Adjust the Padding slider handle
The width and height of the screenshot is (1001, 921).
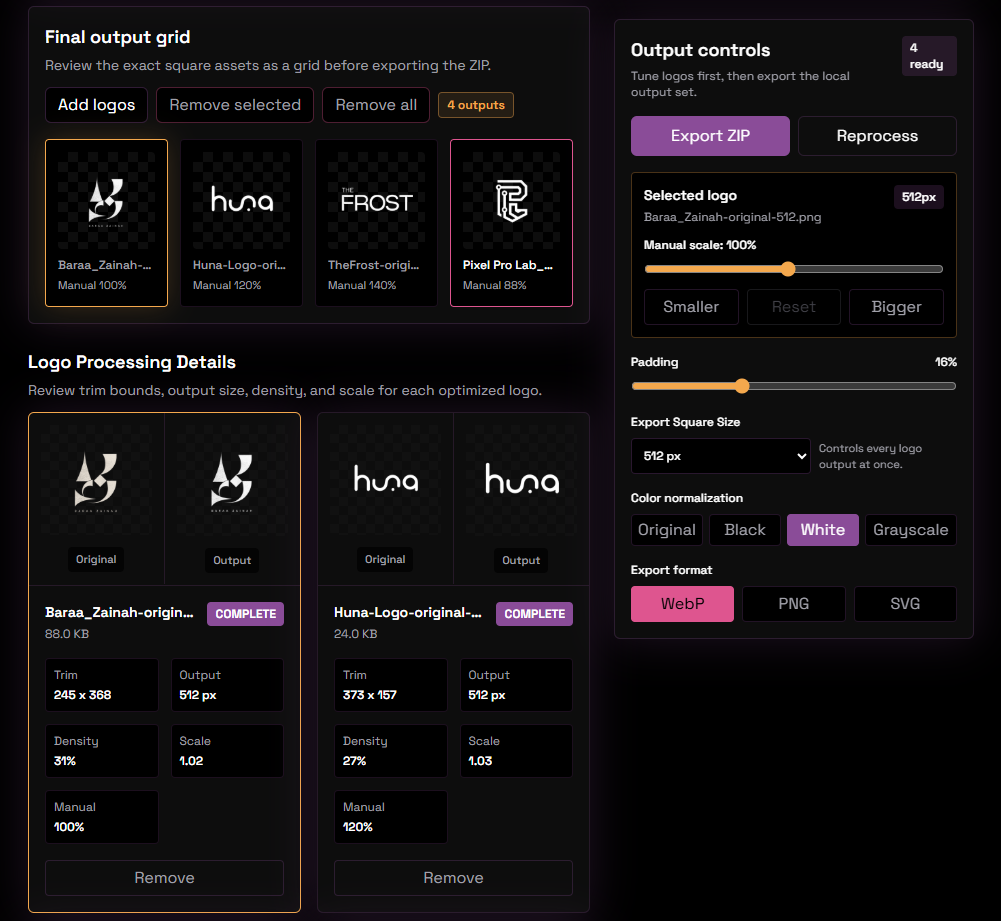click(x=742, y=386)
